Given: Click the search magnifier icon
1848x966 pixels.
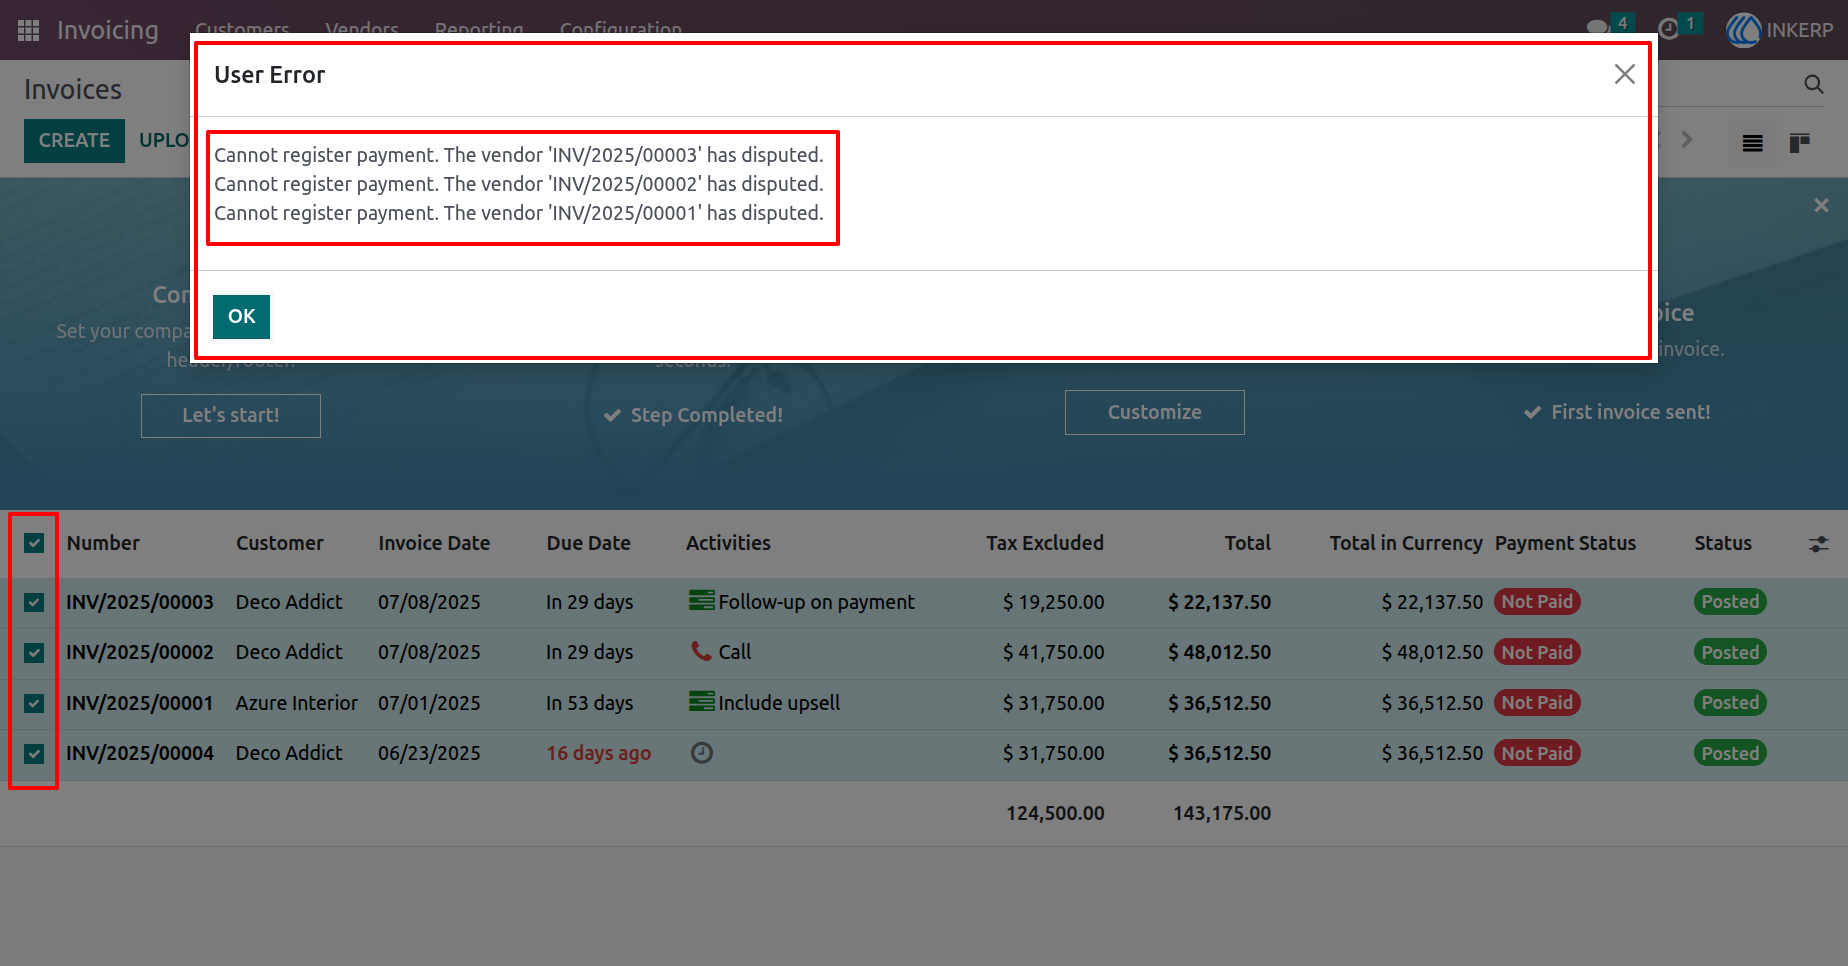Looking at the screenshot, I should [x=1814, y=84].
